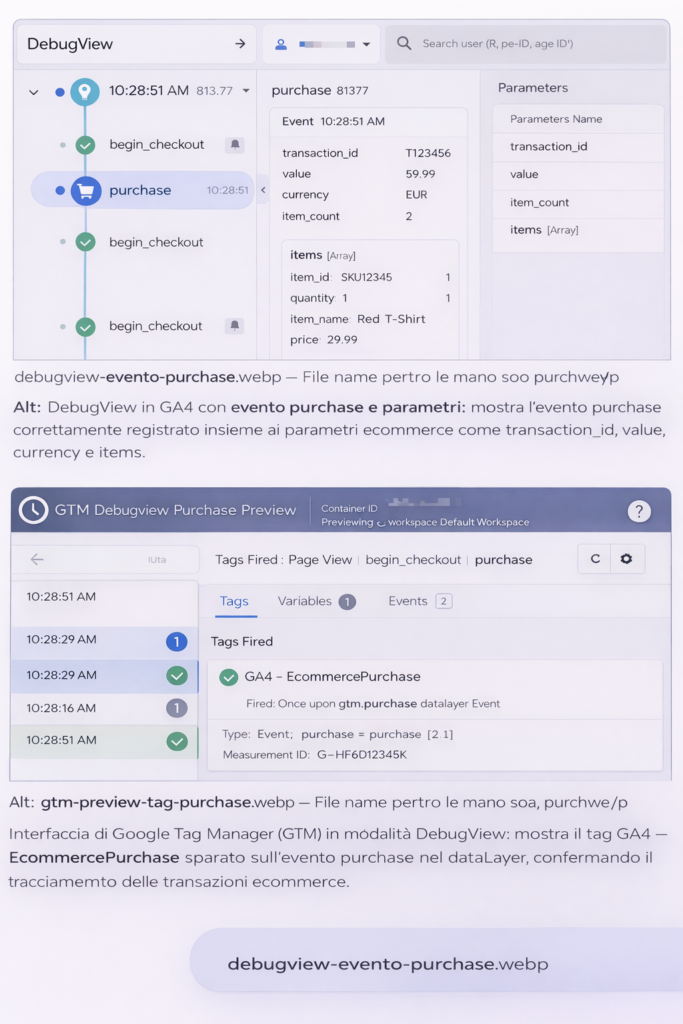Click the purchase shopping cart icon
Image resolution: width=683 pixels, height=1024 pixels.
coord(86,191)
